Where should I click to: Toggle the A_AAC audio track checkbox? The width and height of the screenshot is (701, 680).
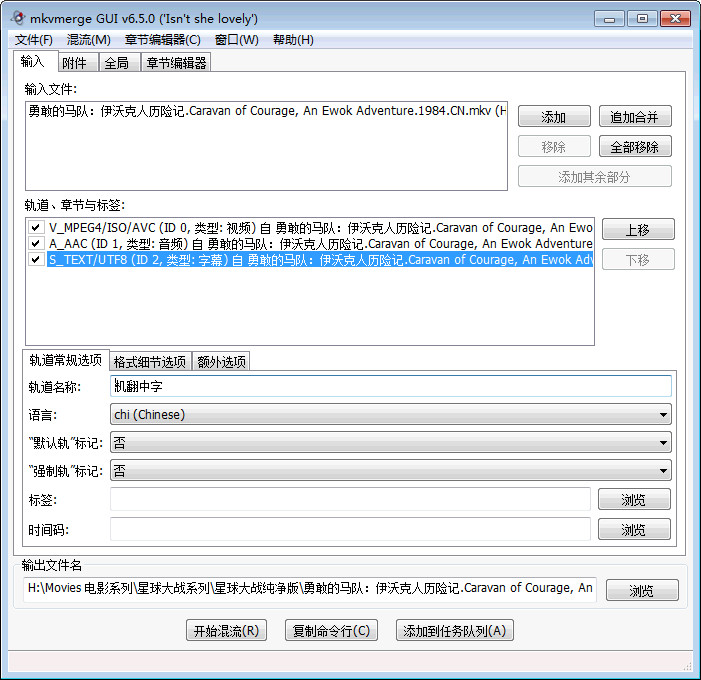tap(36, 243)
